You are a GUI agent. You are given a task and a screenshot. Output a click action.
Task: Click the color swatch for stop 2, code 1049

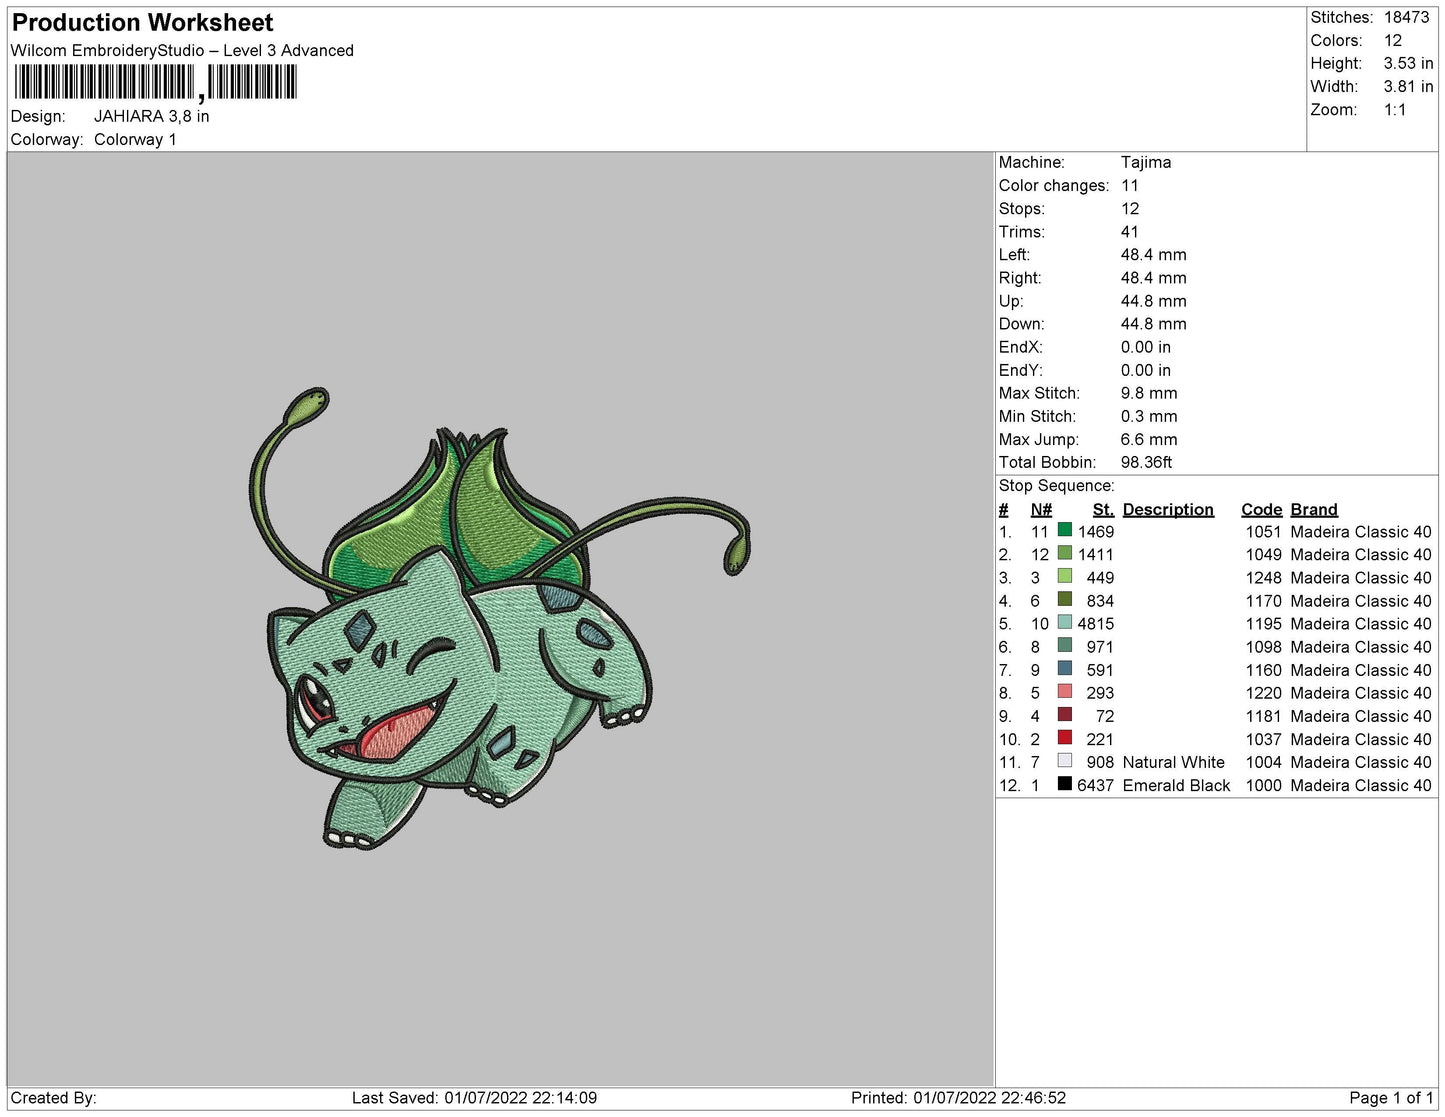(x=1065, y=554)
